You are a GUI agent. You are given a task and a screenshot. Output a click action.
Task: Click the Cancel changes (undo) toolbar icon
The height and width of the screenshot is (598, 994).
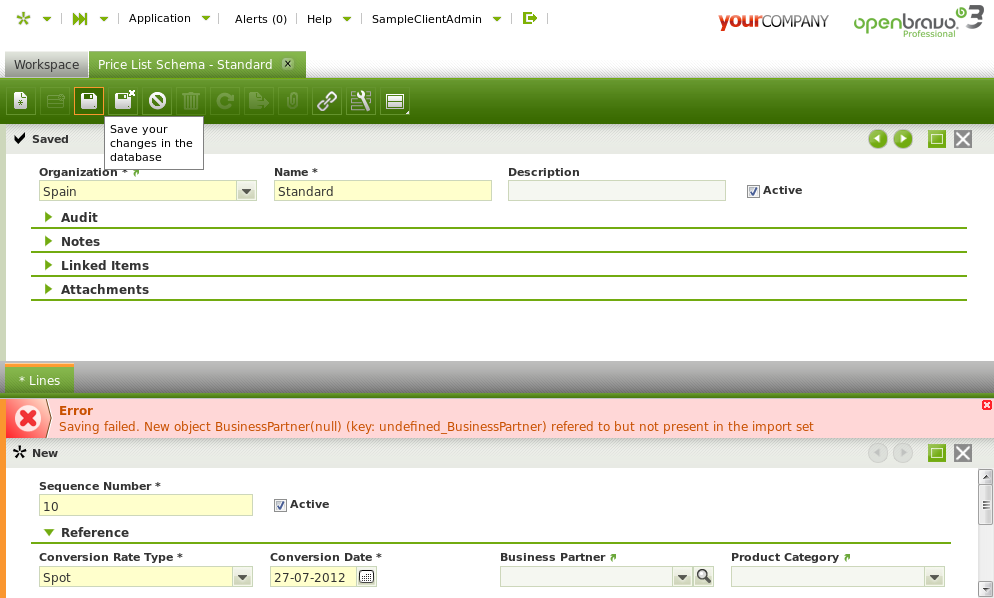(x=157, y=101)
